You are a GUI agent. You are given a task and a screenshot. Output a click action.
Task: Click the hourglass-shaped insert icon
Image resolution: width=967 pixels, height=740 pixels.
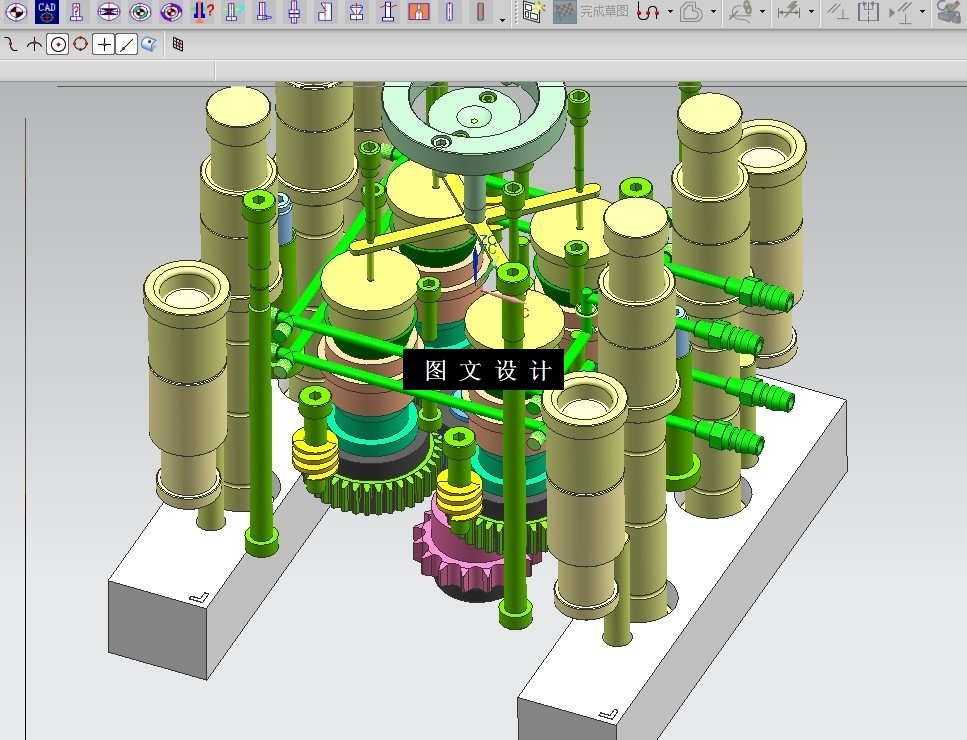click(x=356, y=12)
